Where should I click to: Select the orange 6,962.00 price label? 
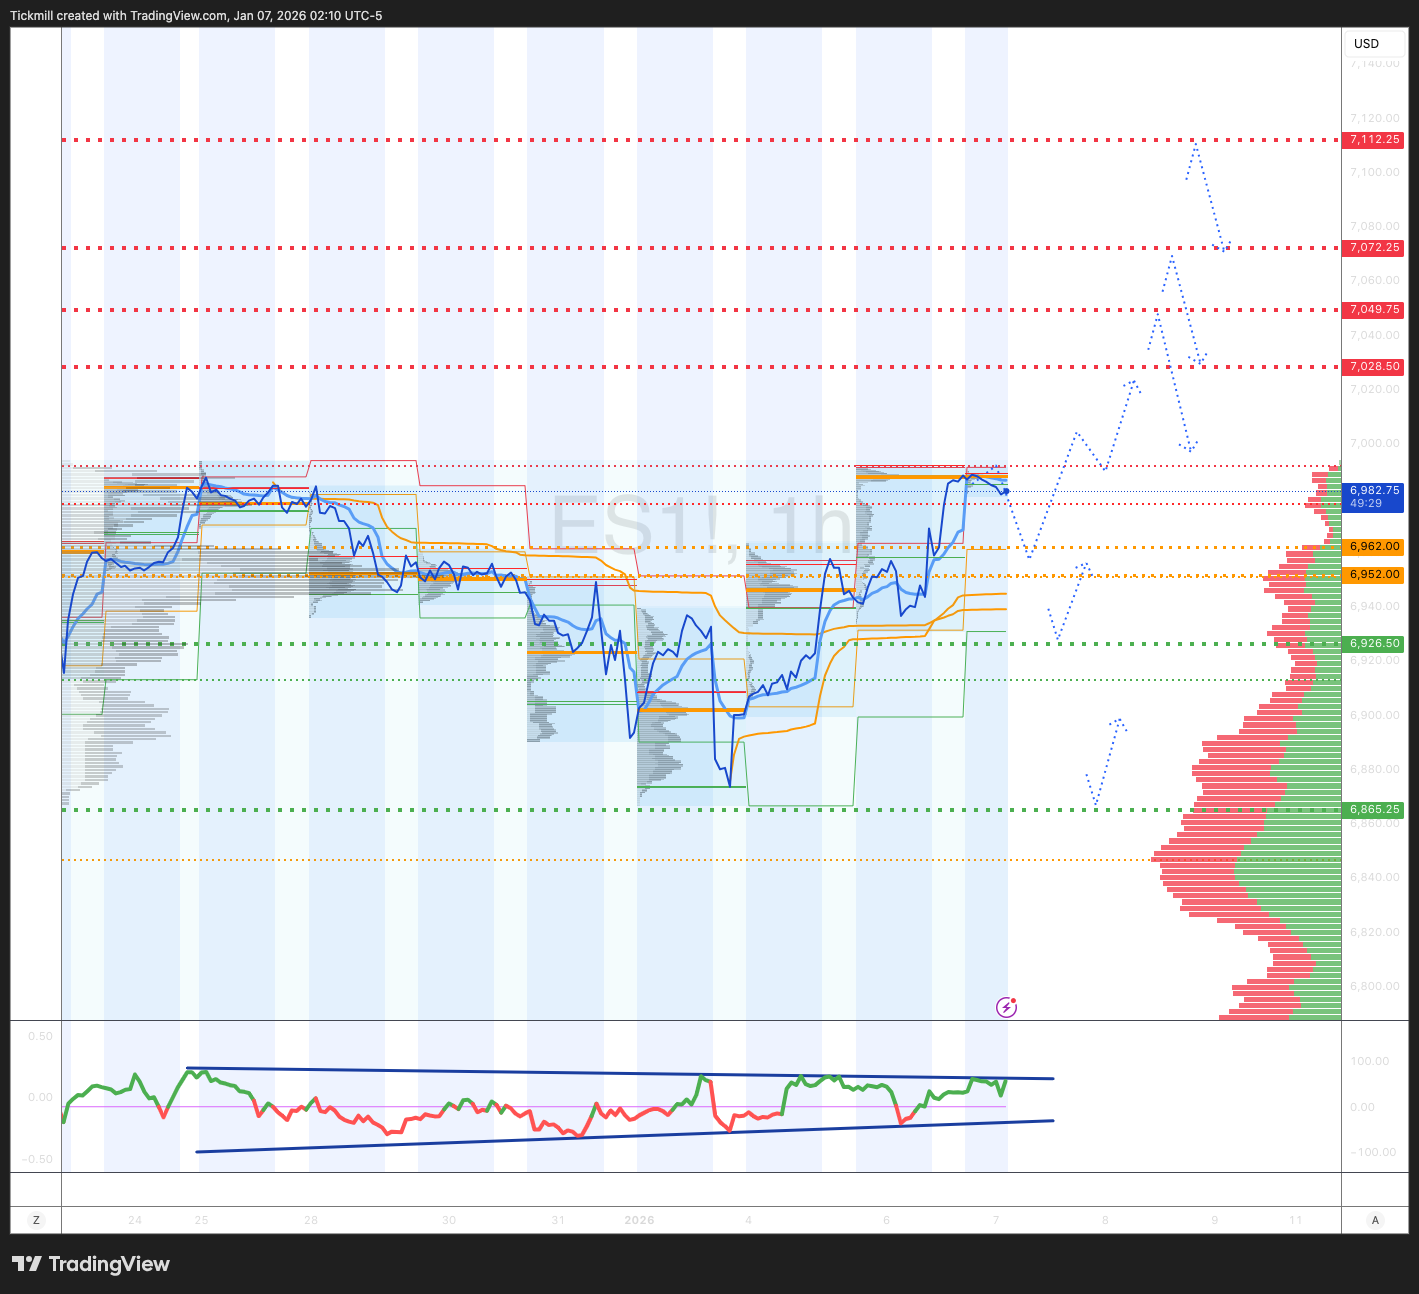tap(1374, 547)
